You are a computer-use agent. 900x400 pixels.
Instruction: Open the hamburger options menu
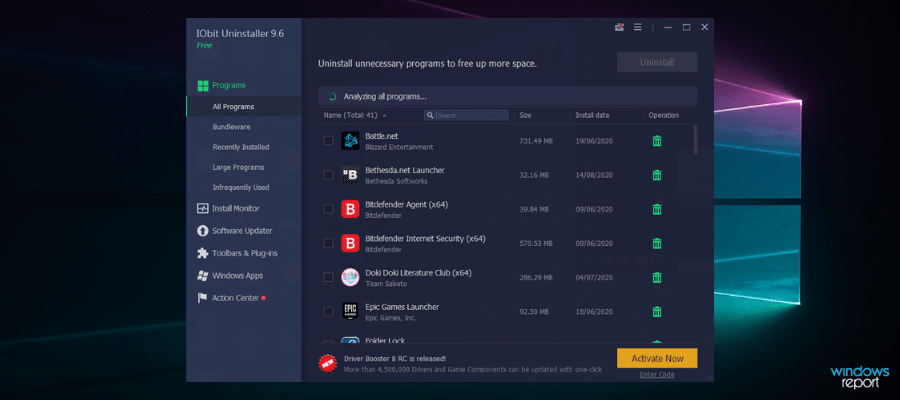tap(637, 27)
